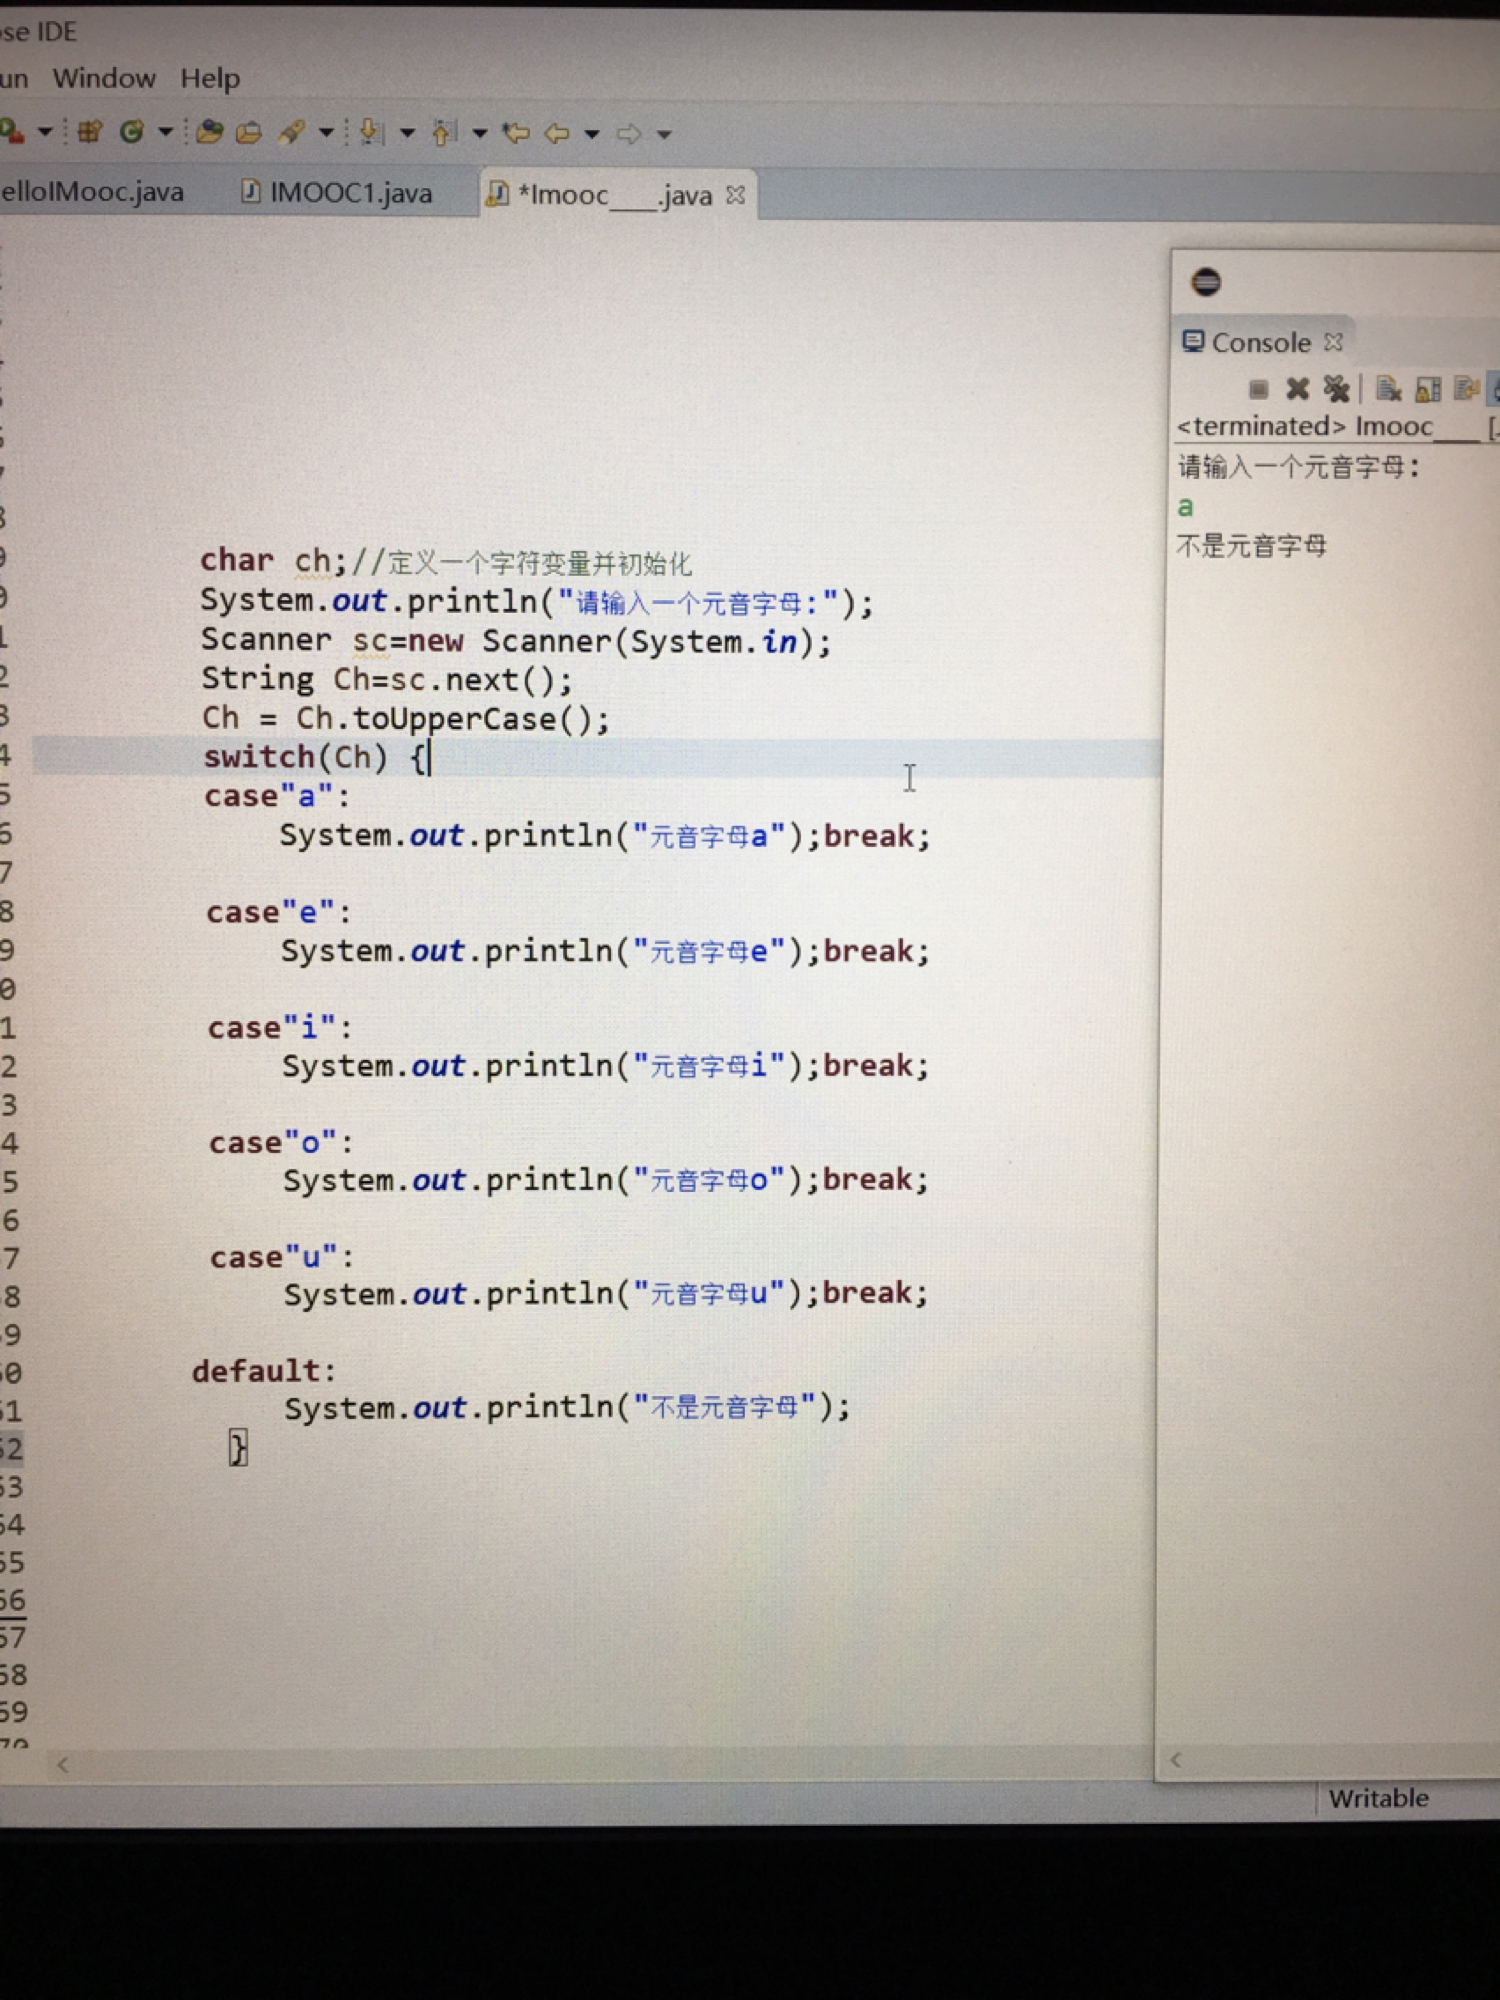The height and width of the screenshot is (2000, 1500).
Task: Click the Java file icon on IMOOC1.java tab
Action: point(251,191)
